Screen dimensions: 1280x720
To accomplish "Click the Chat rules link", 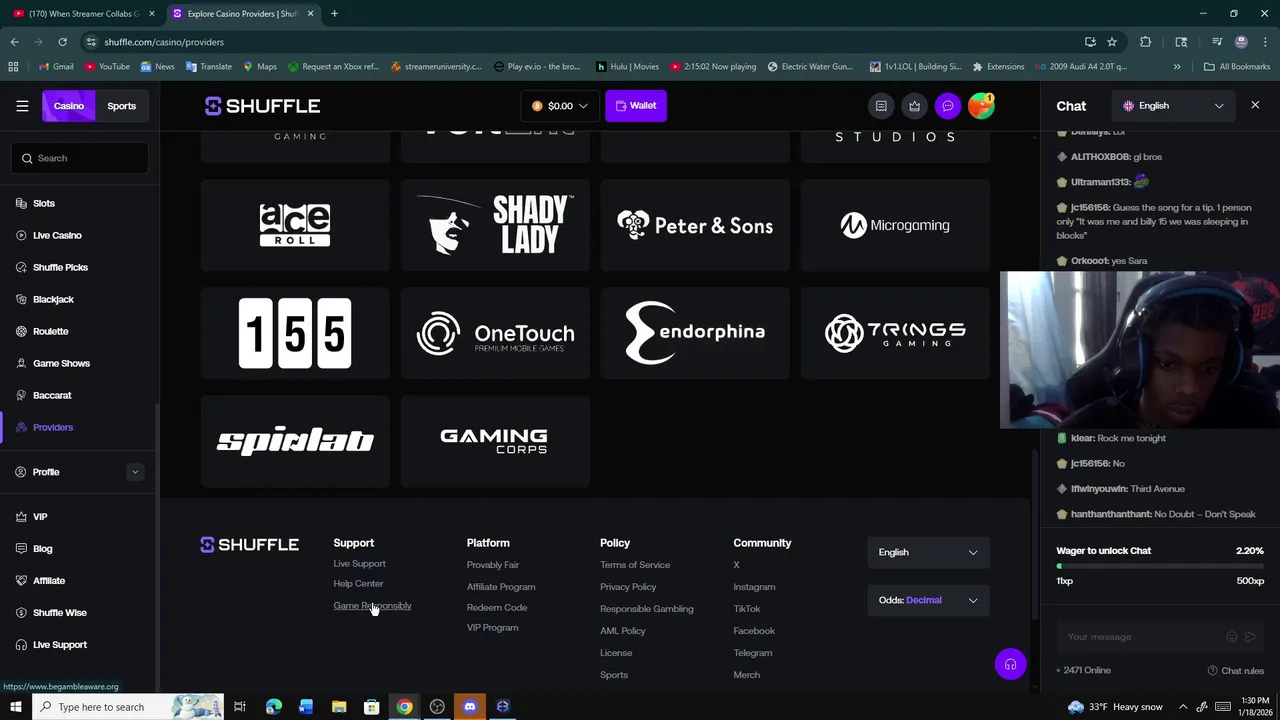I will click(x=1236, y=671).
